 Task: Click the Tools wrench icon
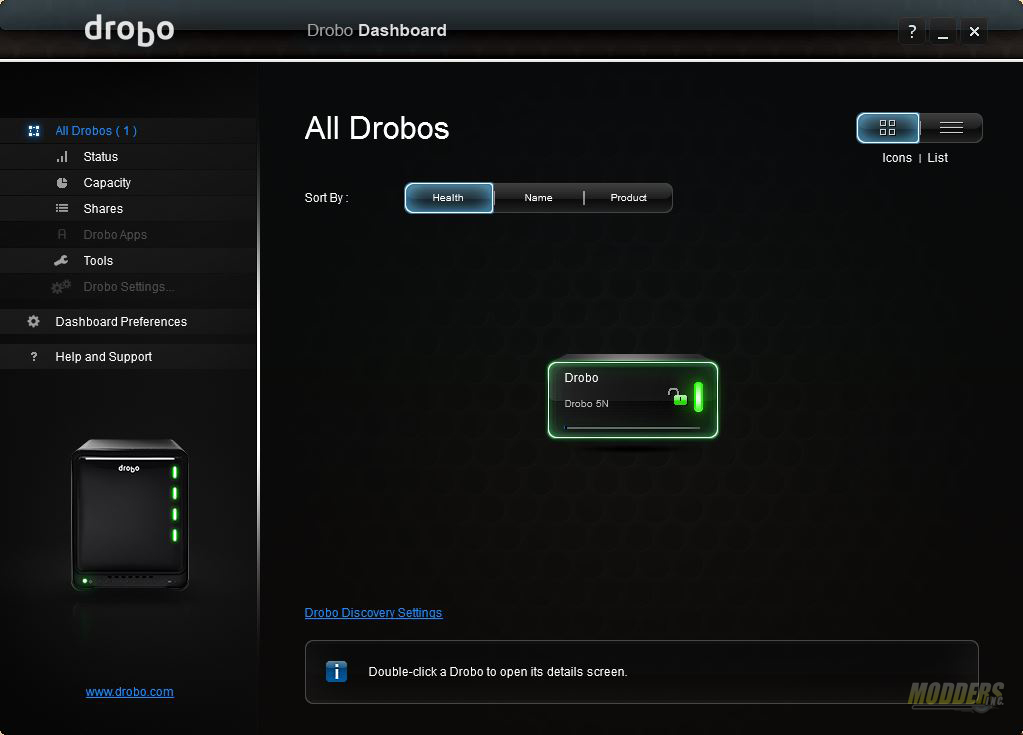(61, 260)
